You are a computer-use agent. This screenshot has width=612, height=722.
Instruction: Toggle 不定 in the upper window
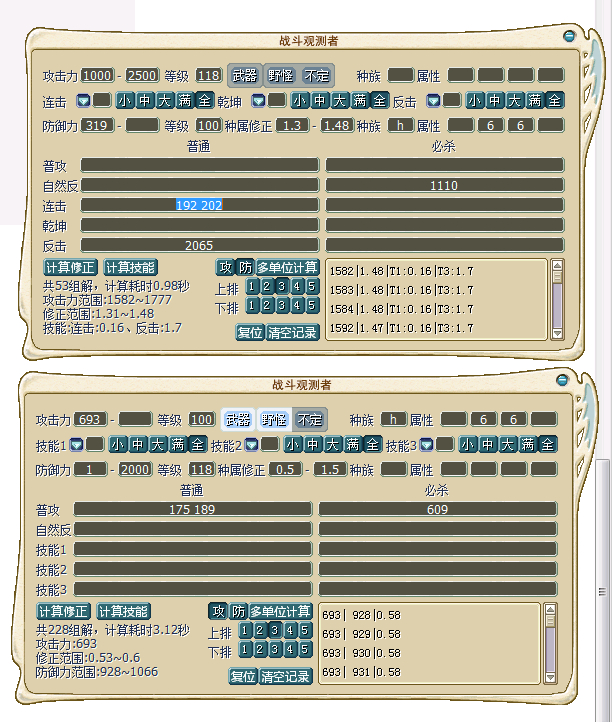pyautogui.click(x=316, y=76)
